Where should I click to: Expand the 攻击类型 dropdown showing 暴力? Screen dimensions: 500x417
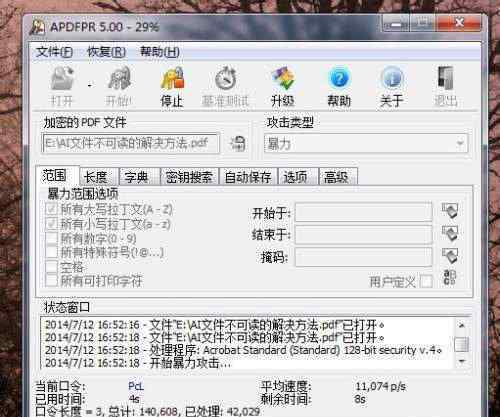(x=461, y=144)
